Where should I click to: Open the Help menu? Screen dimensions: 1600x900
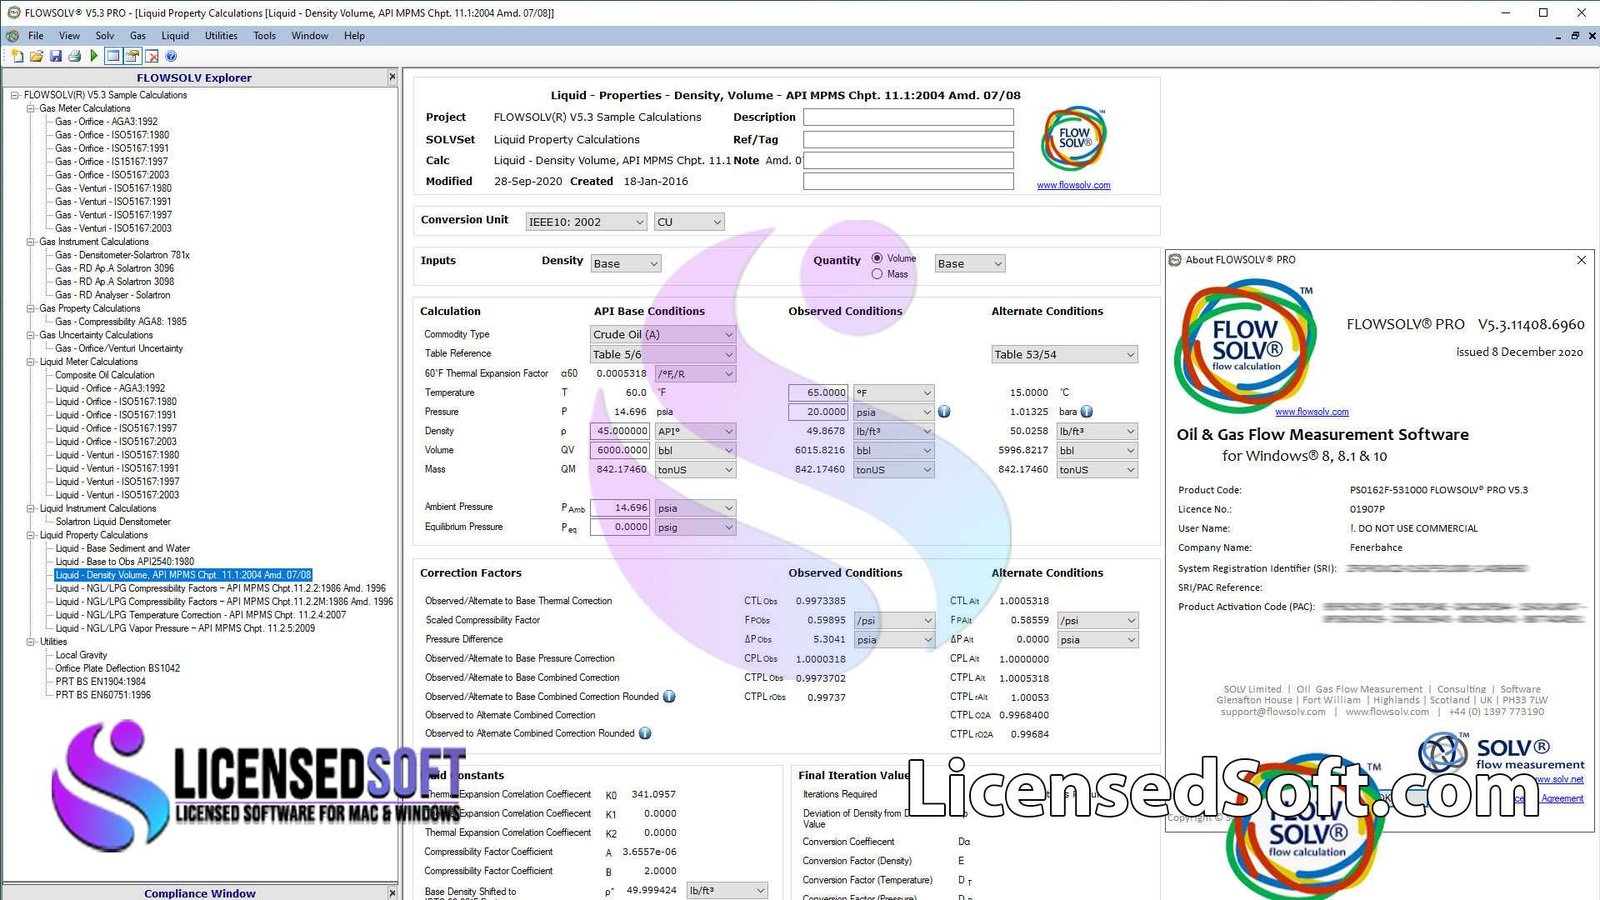coord(354,35)
